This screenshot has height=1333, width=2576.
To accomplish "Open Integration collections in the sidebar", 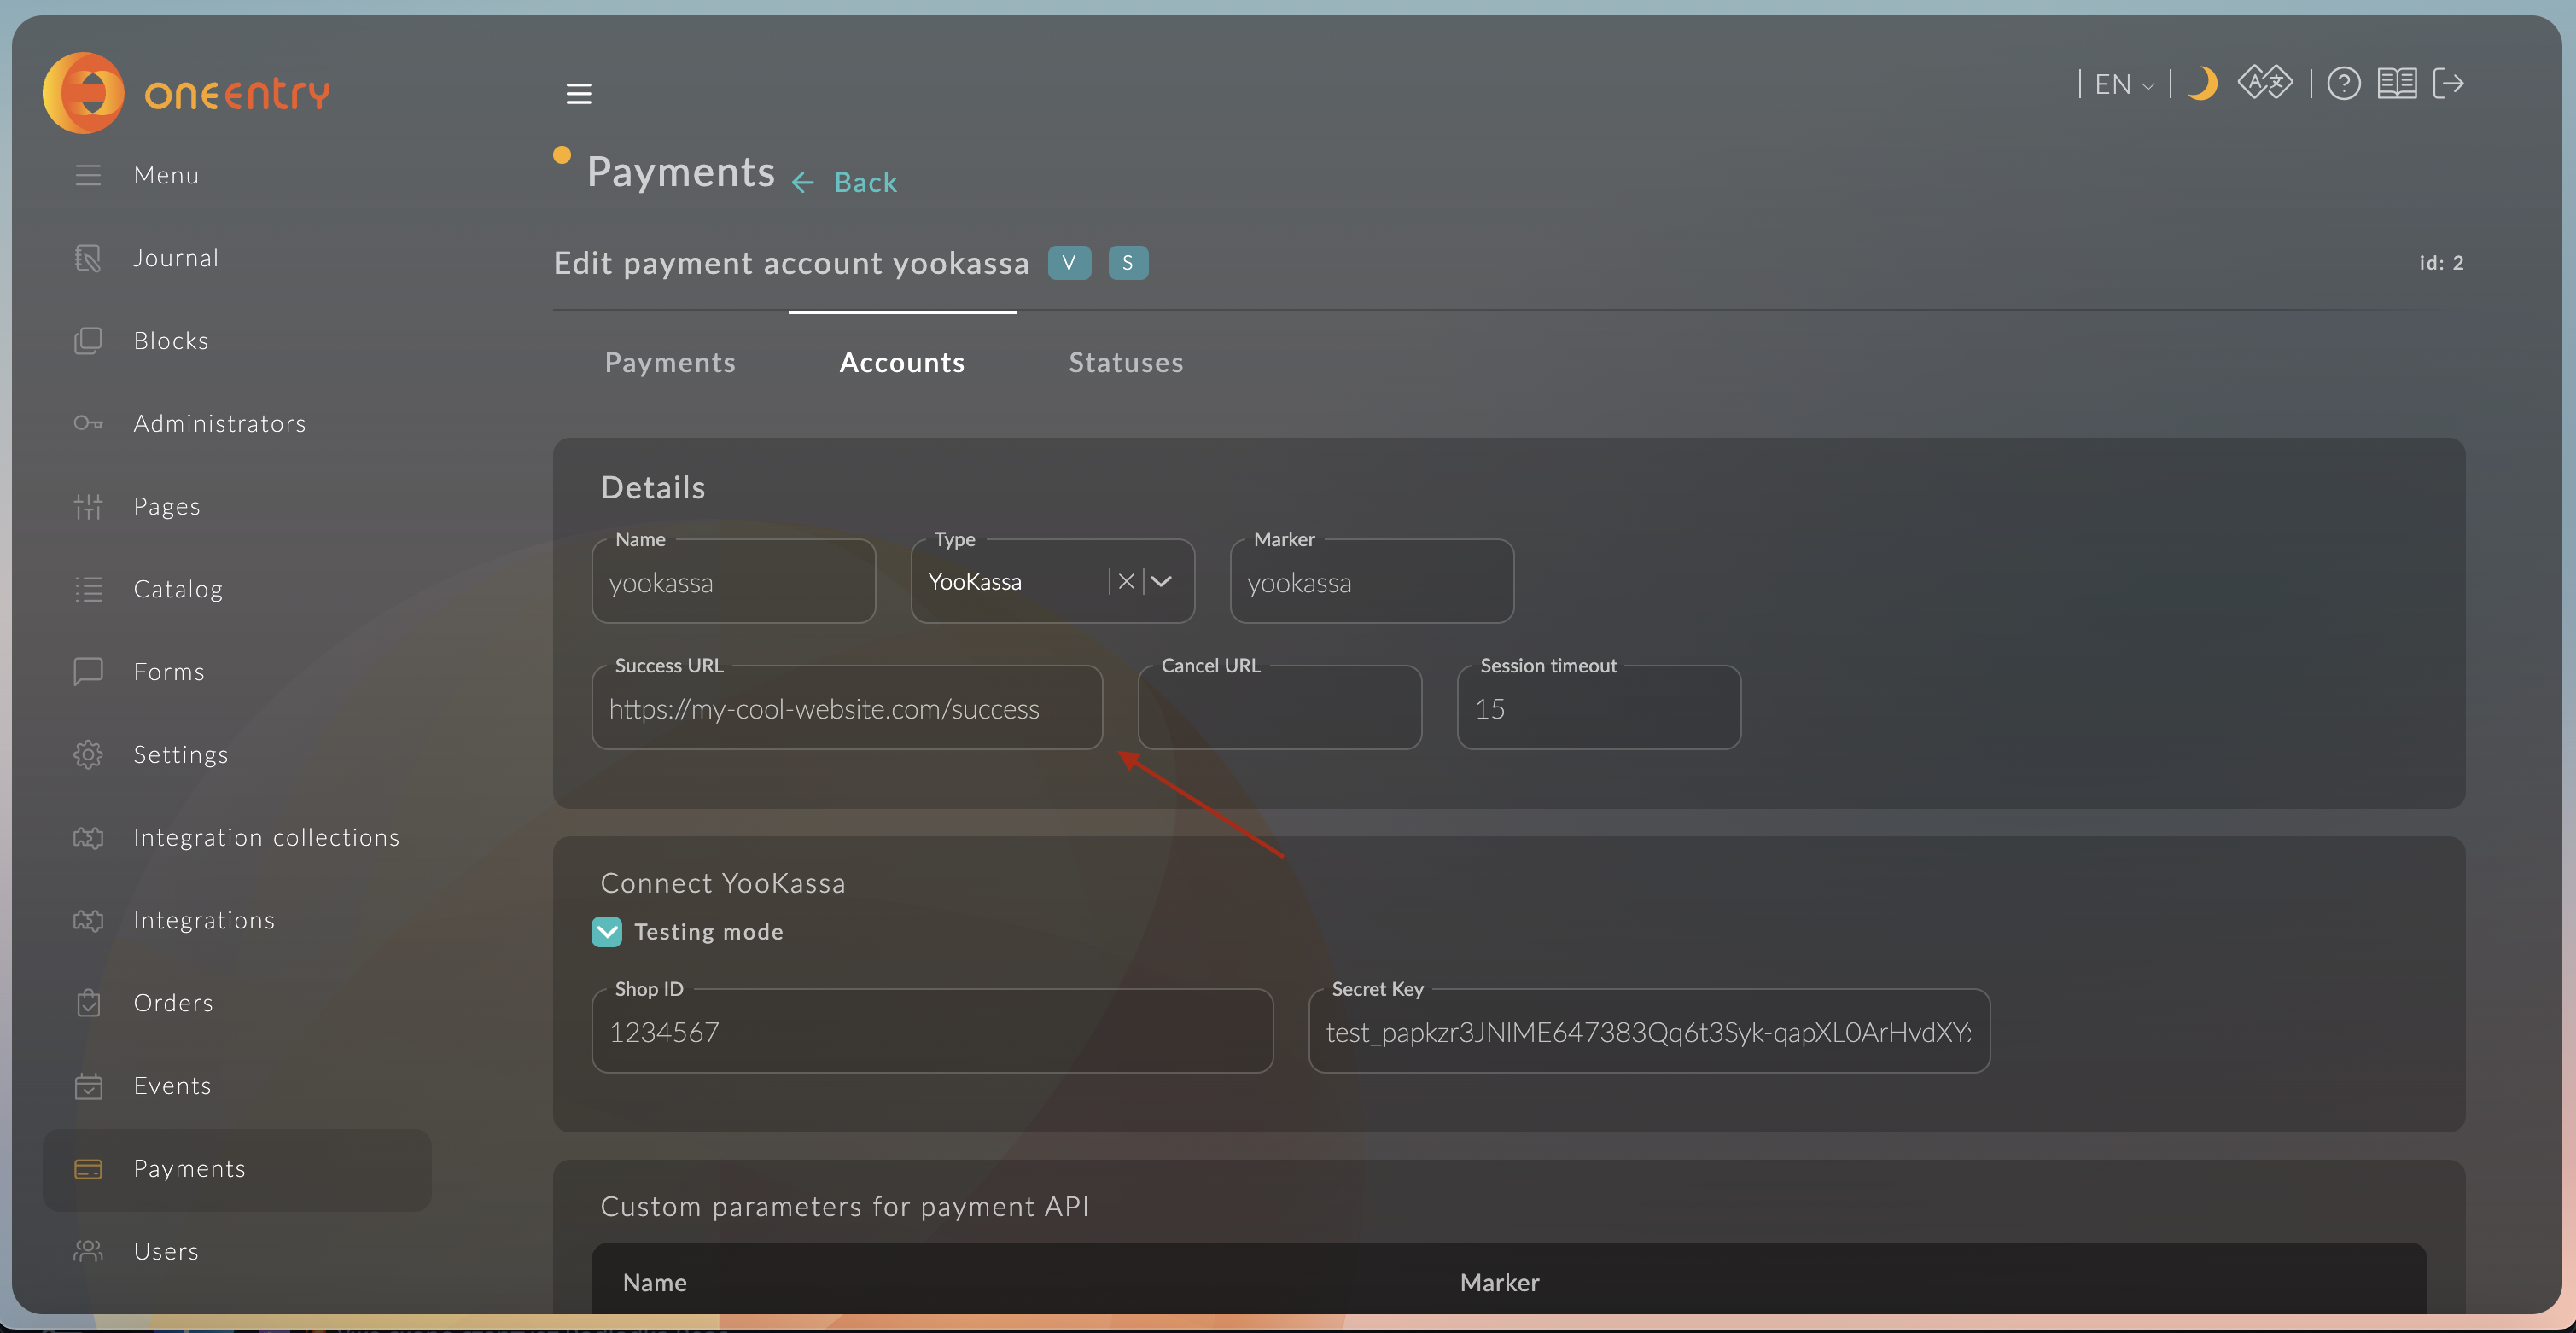I will coord(266,837).
